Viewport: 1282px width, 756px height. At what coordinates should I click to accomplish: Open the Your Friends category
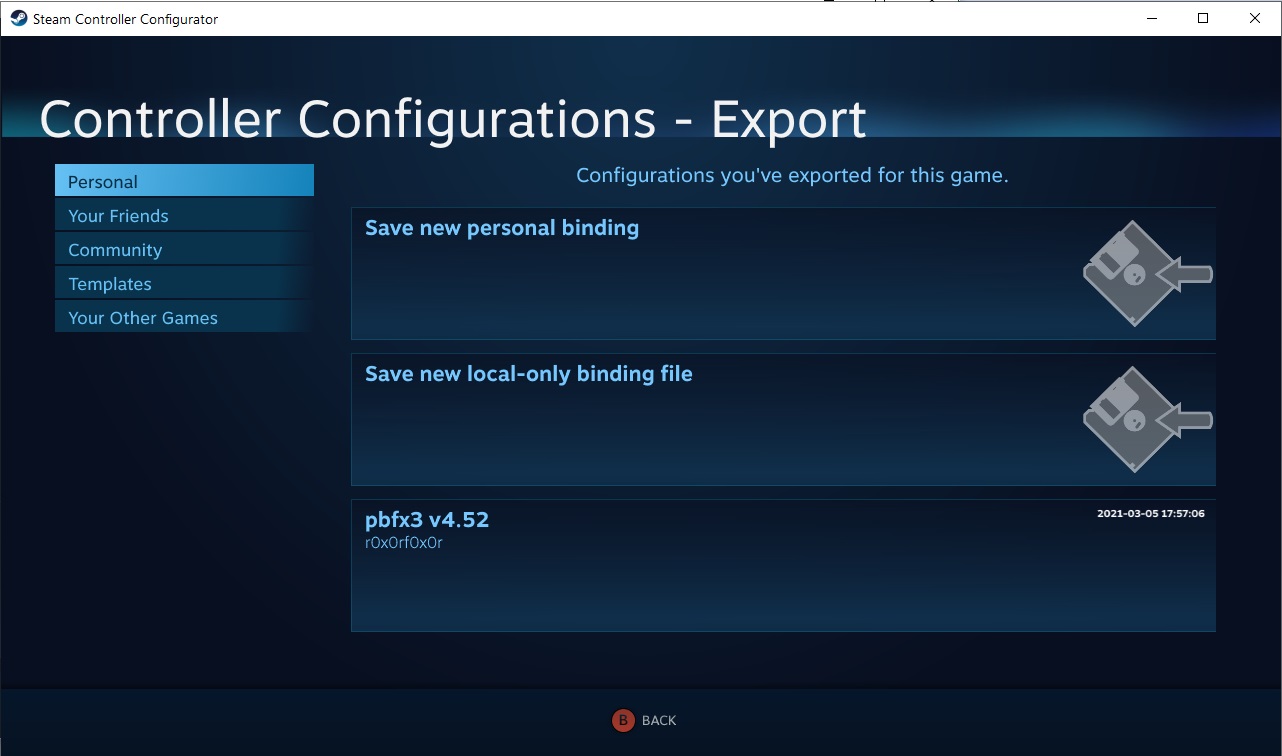pos(184,215)
